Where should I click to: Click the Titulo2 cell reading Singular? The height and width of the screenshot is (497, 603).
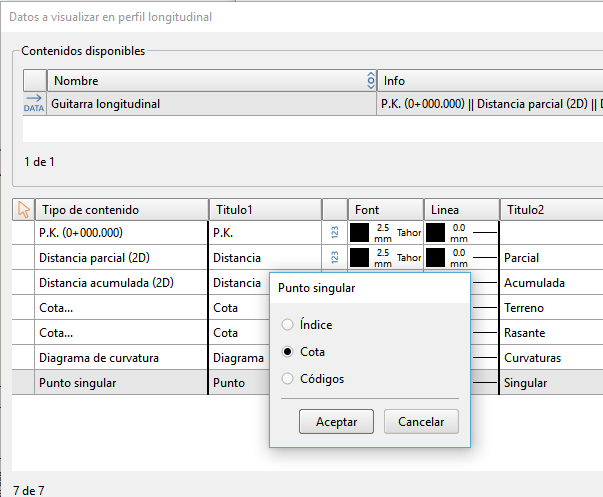[551, 382]
